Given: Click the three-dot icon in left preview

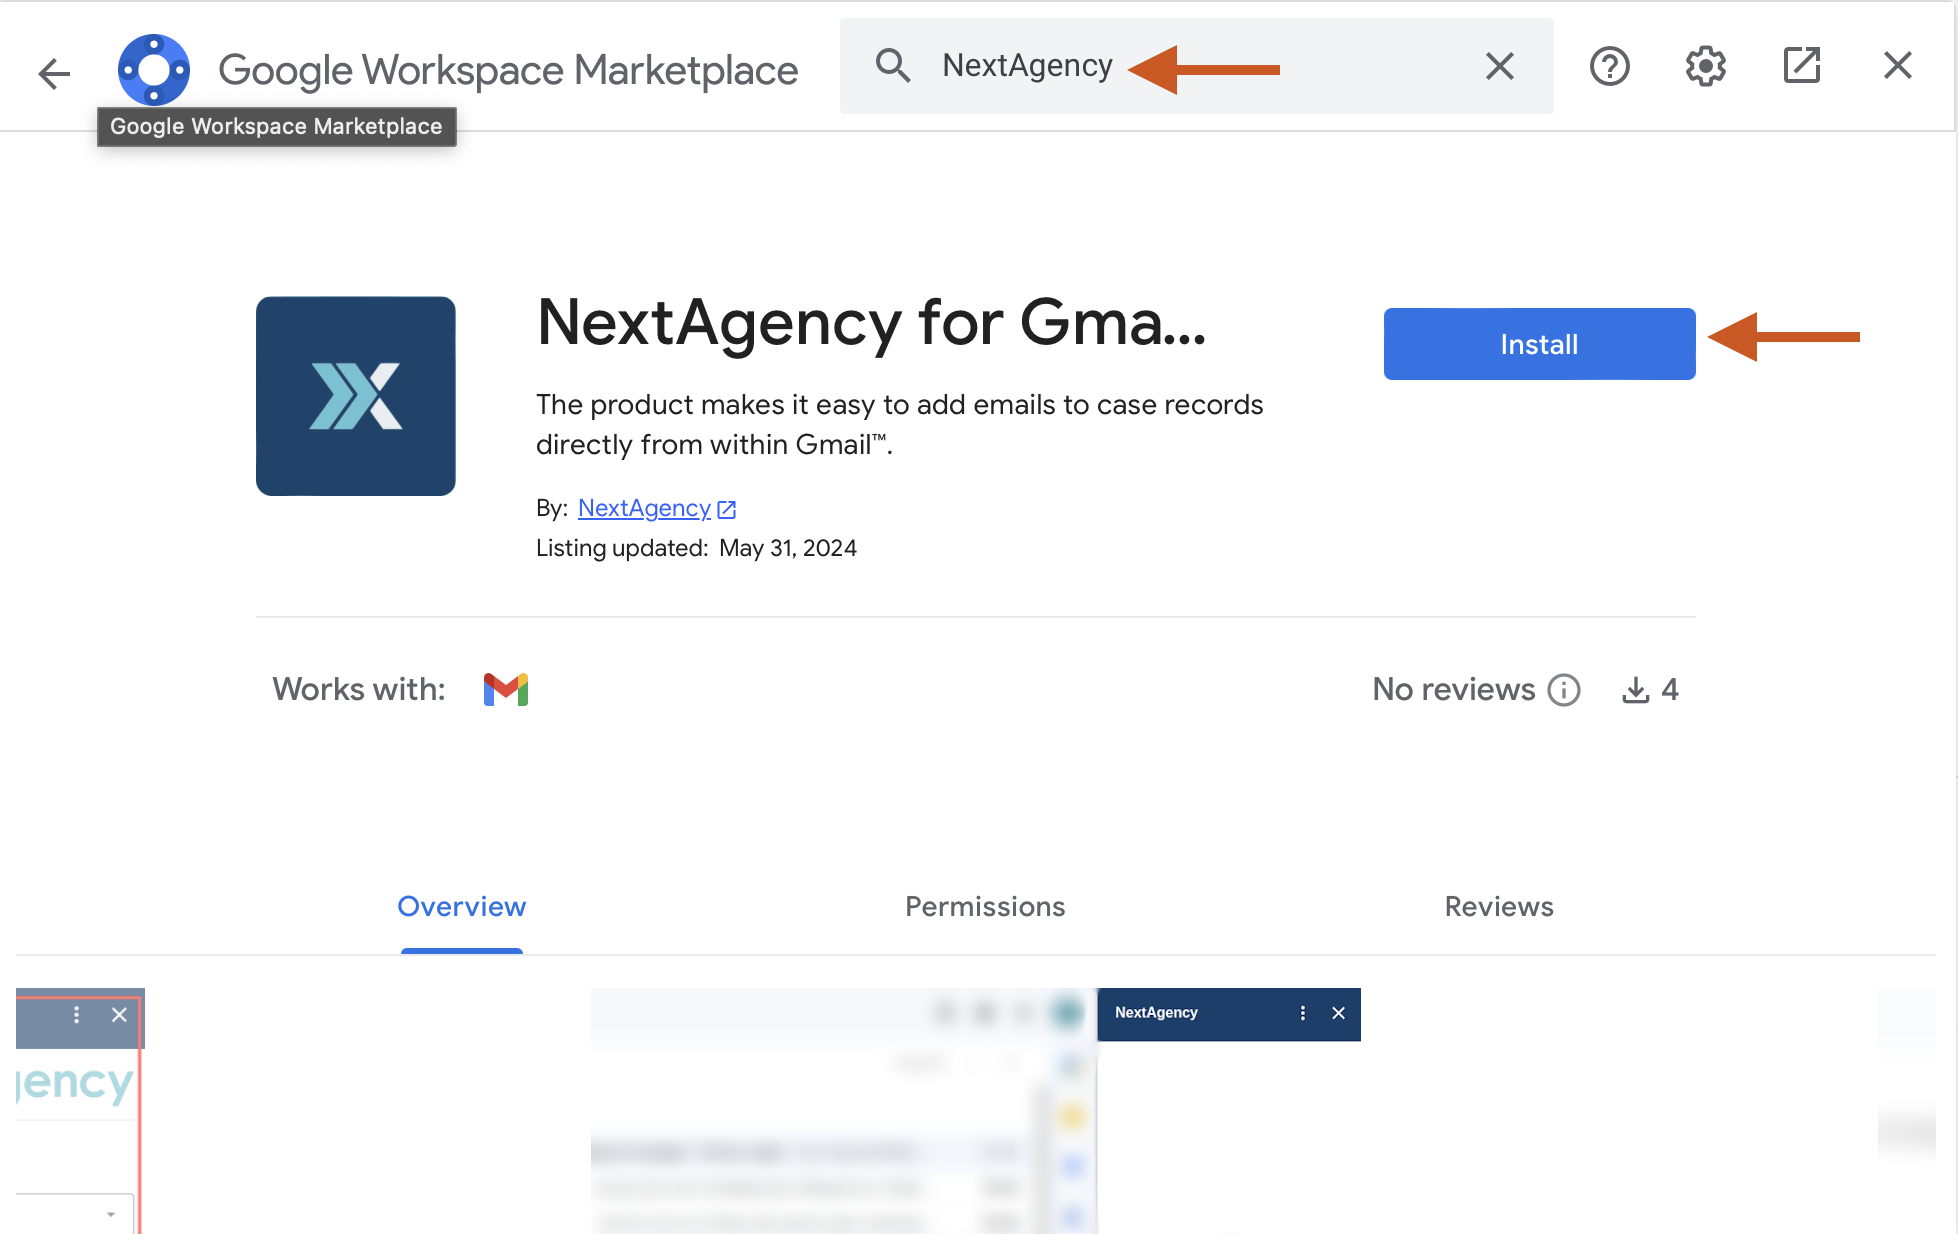Looking at the screenshot, I should coord(76,1015).
